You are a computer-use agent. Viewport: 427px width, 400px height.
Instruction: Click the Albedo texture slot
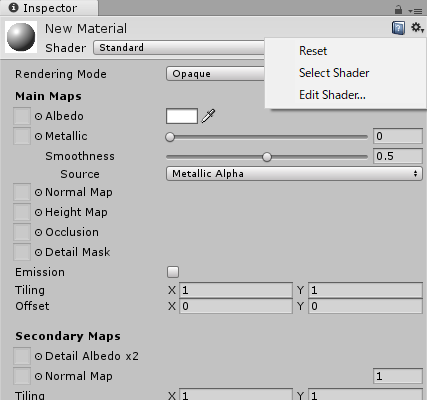(22, 116)
